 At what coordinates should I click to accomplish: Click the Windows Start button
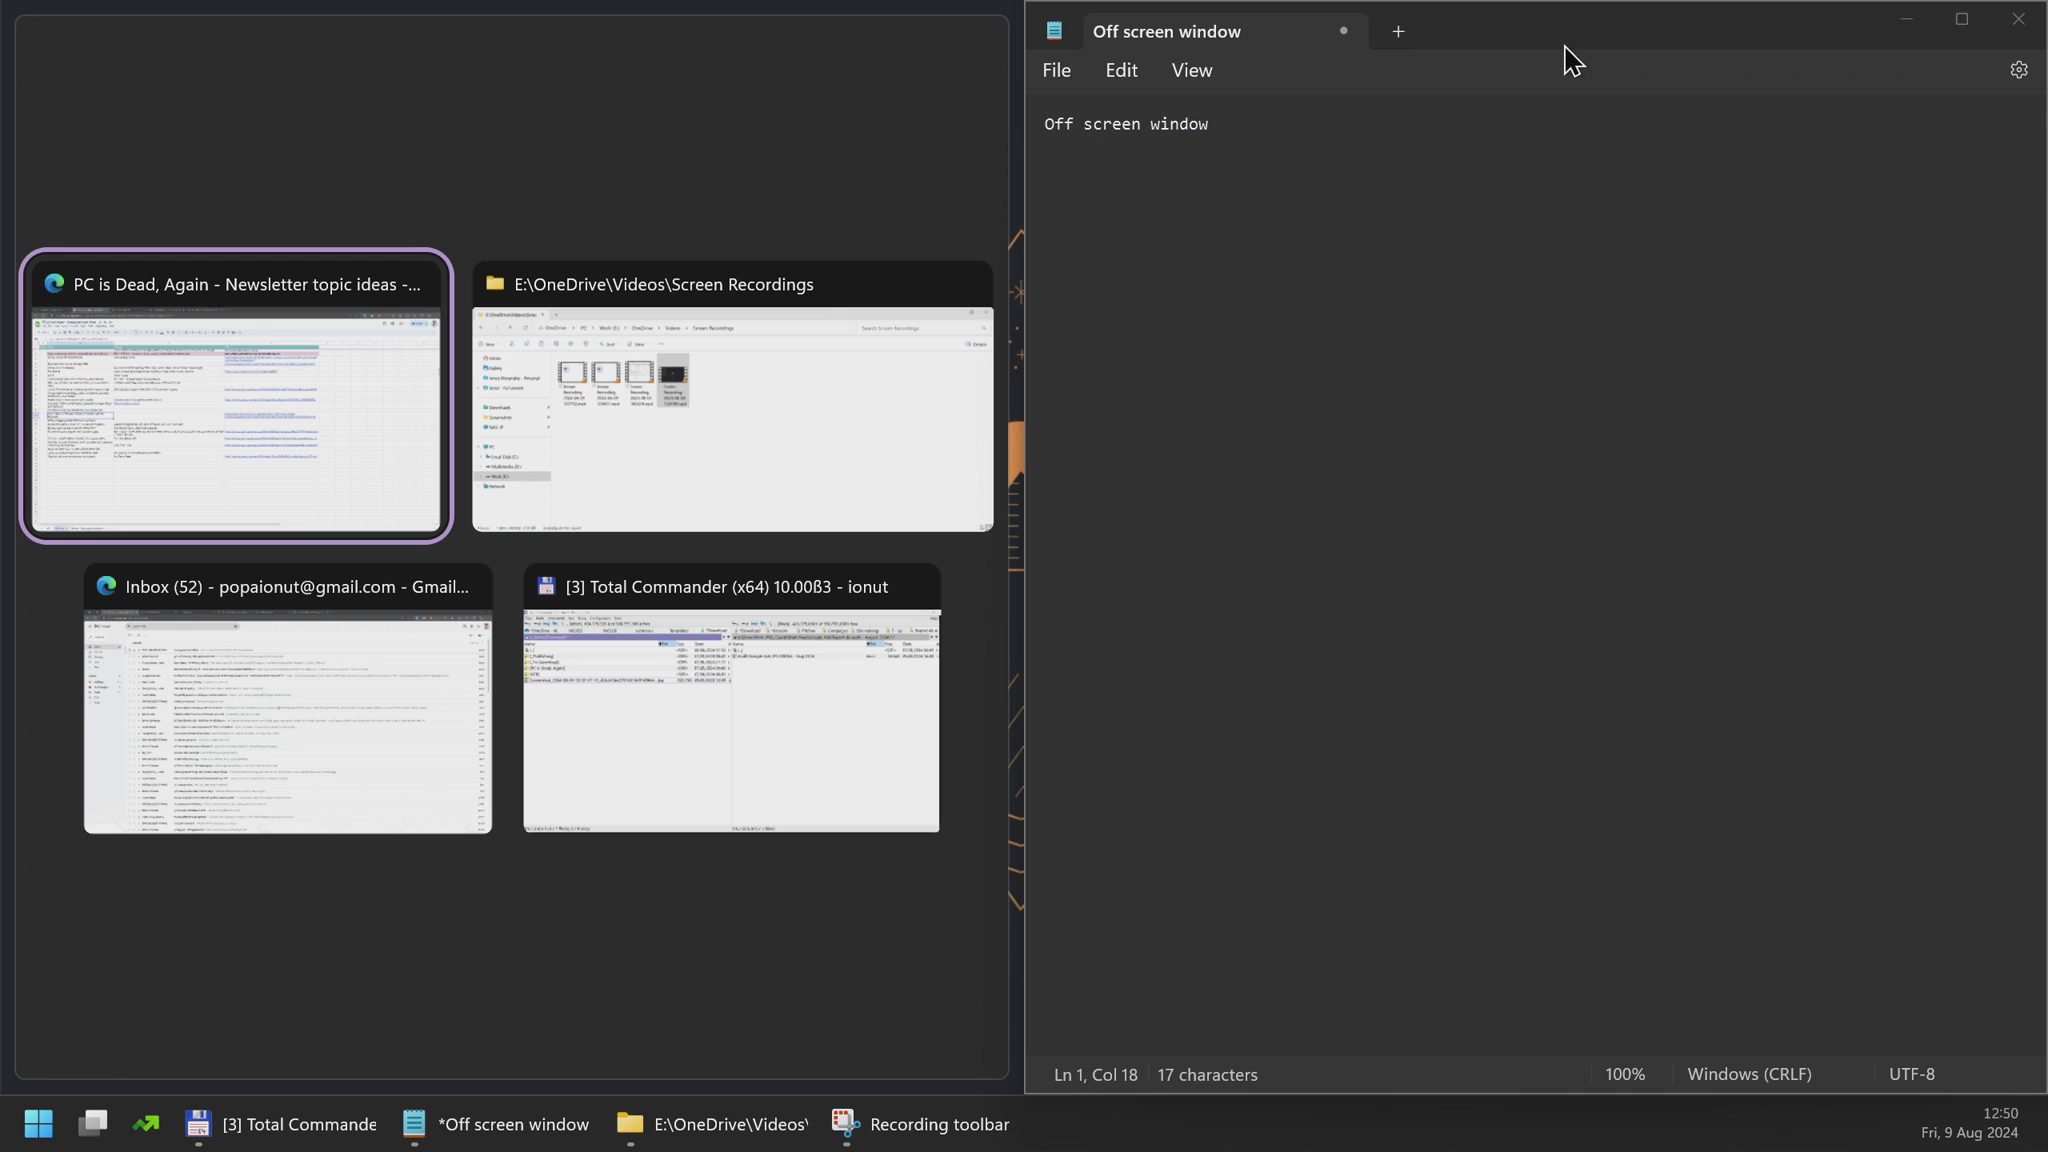tap(38, 1124)
